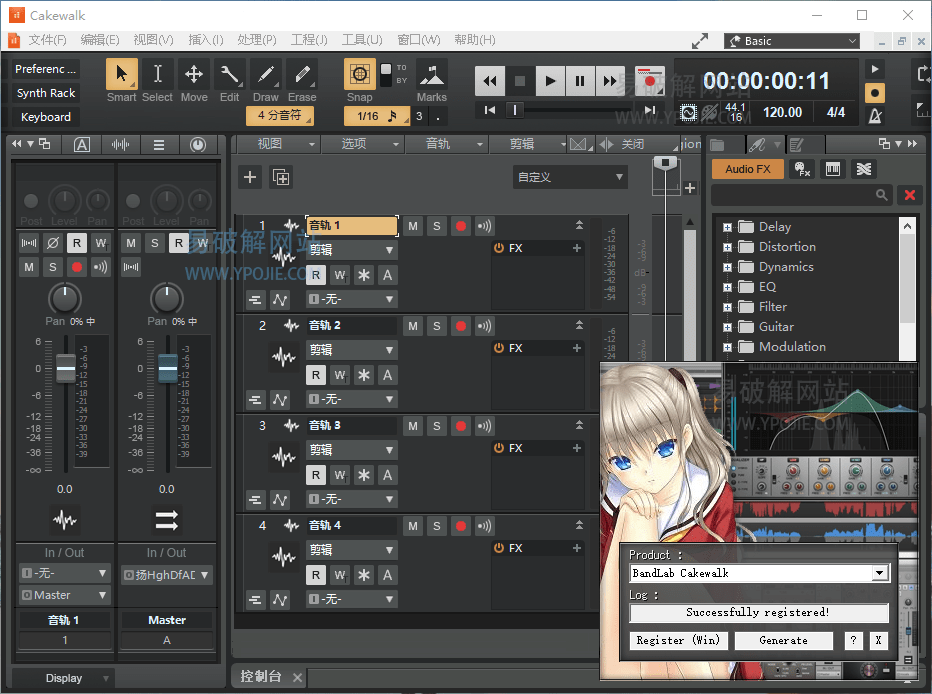Click the Master channel volume fader

coord(167,369)
